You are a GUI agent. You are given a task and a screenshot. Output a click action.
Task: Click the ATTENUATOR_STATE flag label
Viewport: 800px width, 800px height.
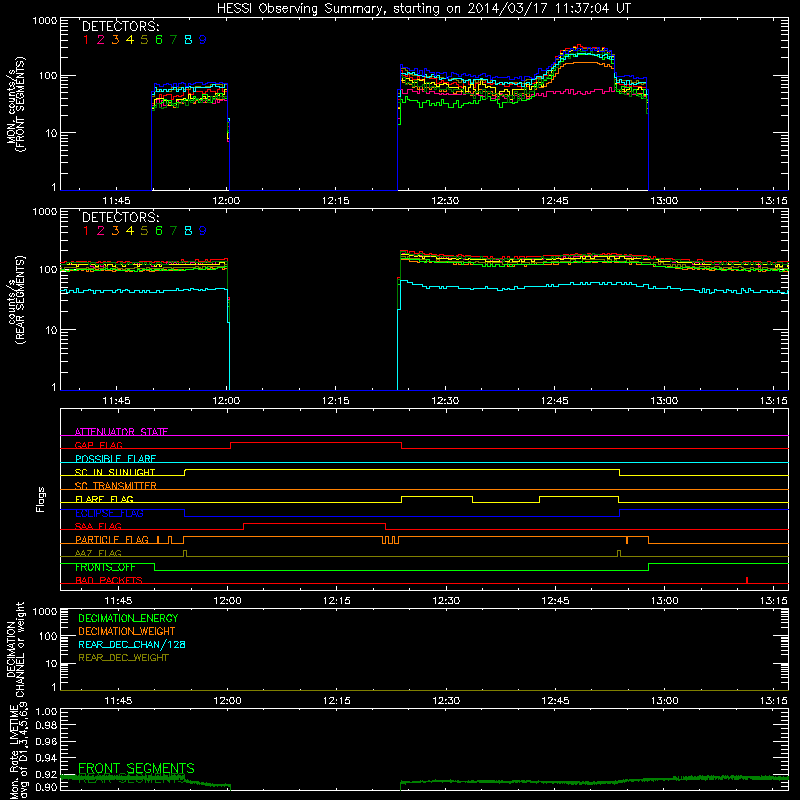pos(121,432)
